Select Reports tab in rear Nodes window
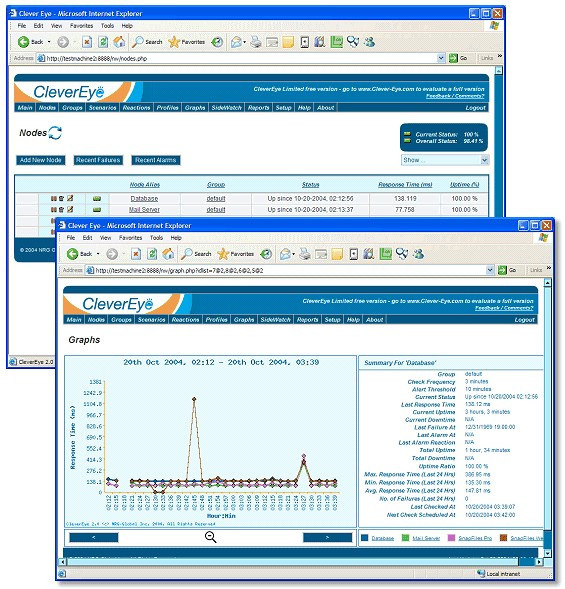The image size is (565, 589). click(x=258, y=108)
